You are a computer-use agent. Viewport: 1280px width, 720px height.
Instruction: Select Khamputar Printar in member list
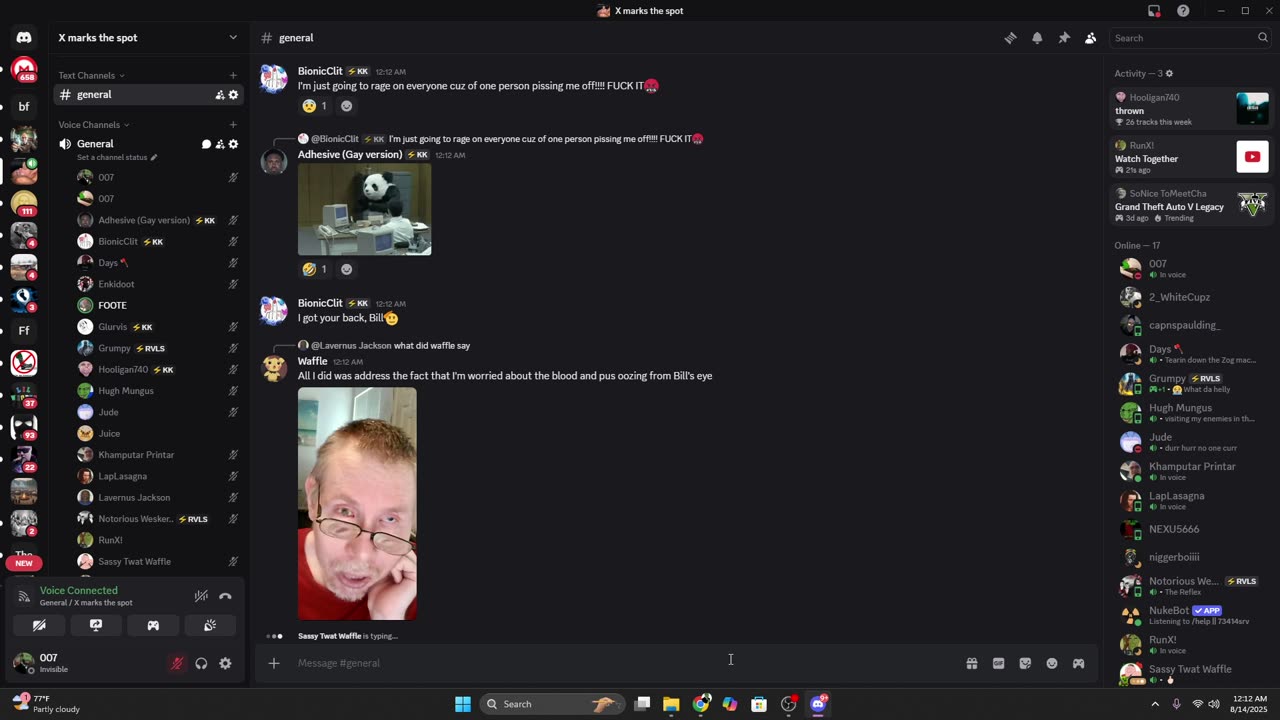point(1193,471)
